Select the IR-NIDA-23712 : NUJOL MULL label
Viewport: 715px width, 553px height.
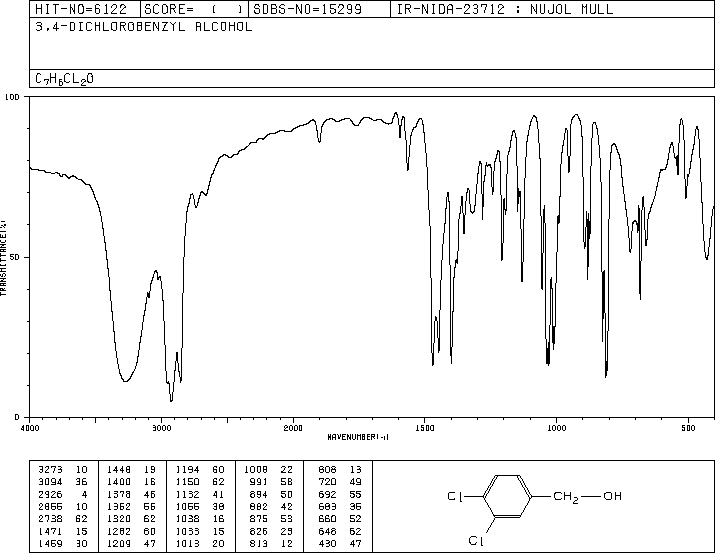(505, 9)
